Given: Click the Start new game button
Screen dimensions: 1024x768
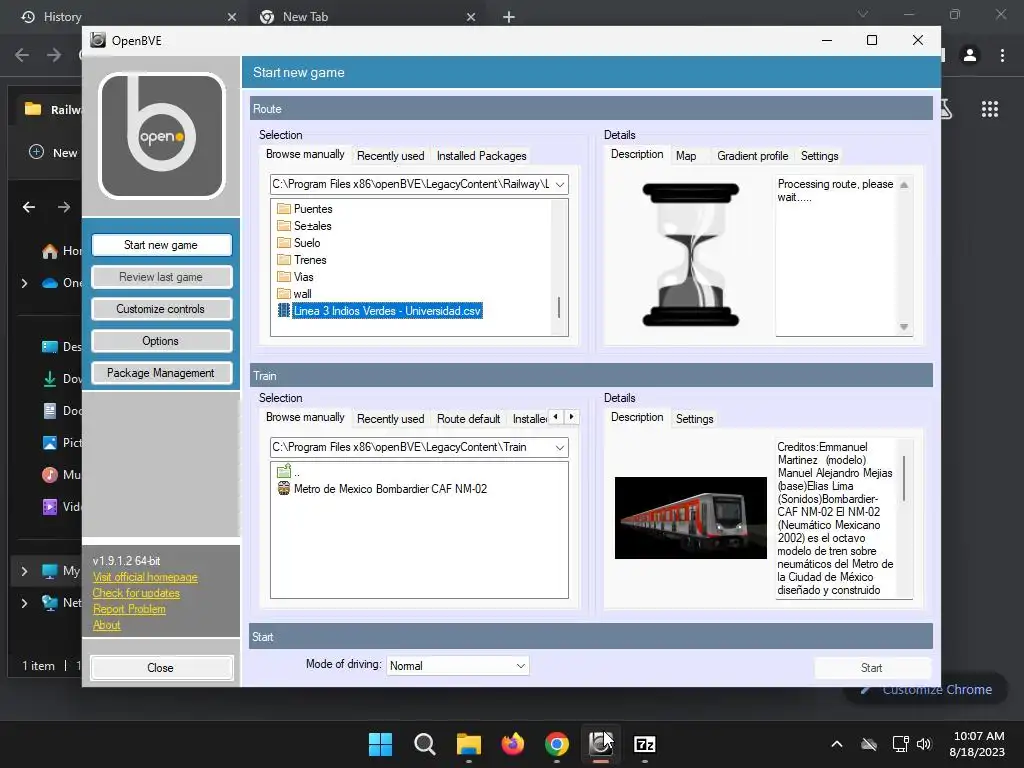Looking at the screenshot, I should pos(161,245).
